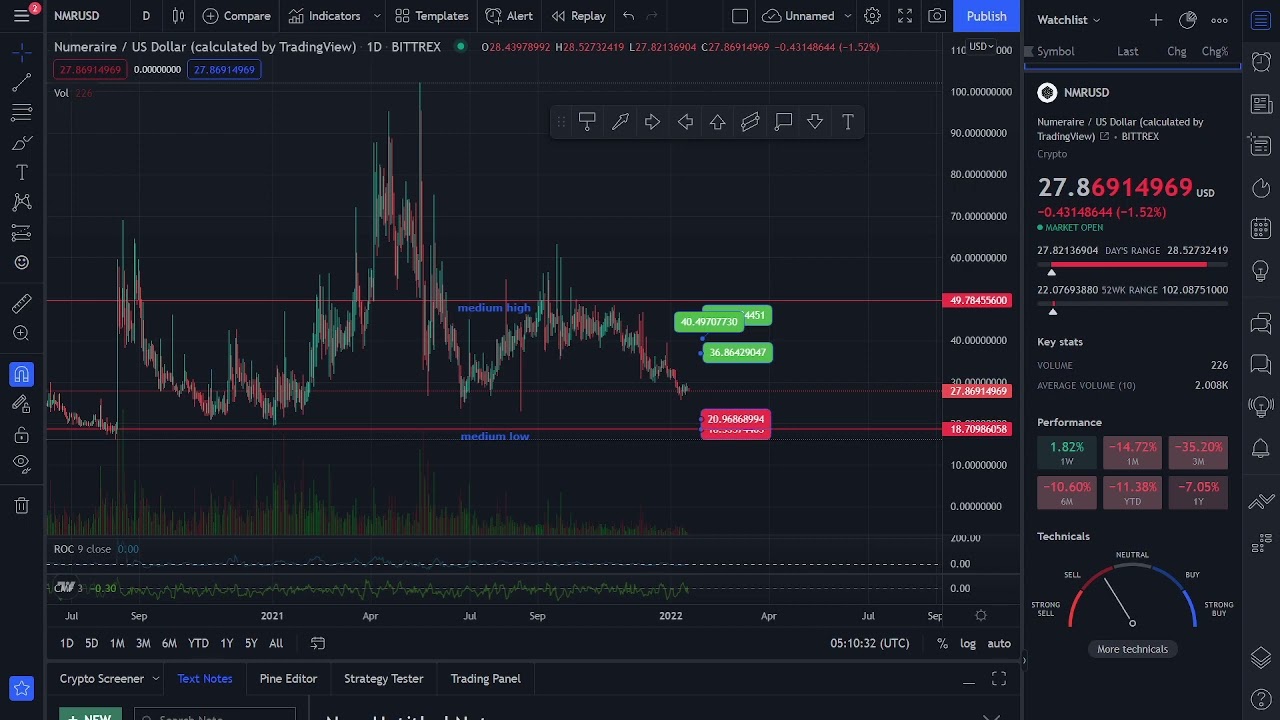This screenshot has height=720, width=1280.
Task: Open the Indicators dialog
Action: [324, 16]
